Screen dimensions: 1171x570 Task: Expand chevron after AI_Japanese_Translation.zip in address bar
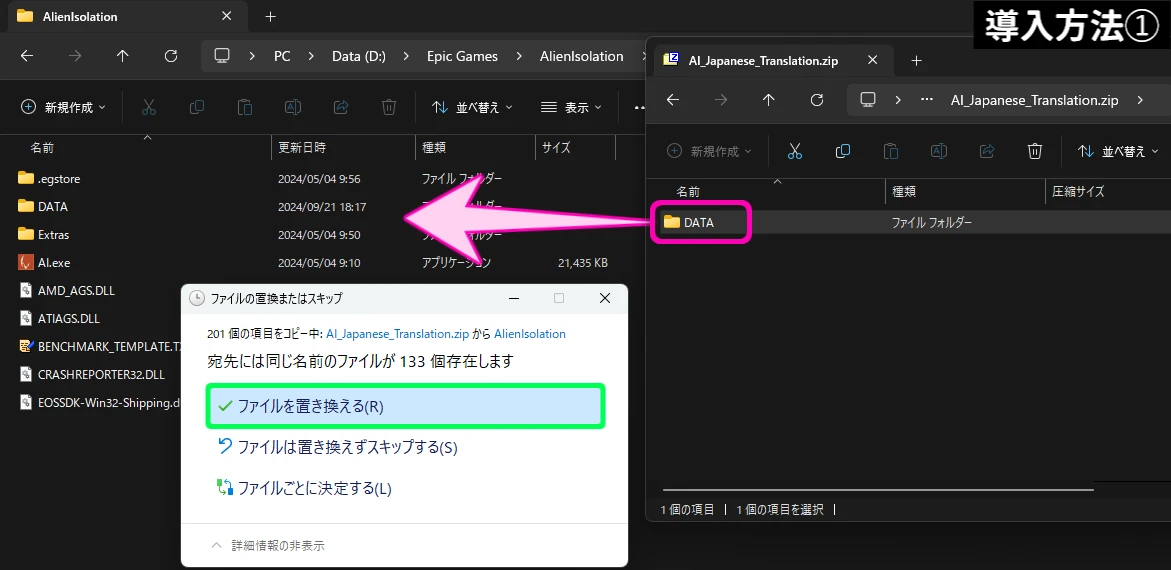point(1140,99)
